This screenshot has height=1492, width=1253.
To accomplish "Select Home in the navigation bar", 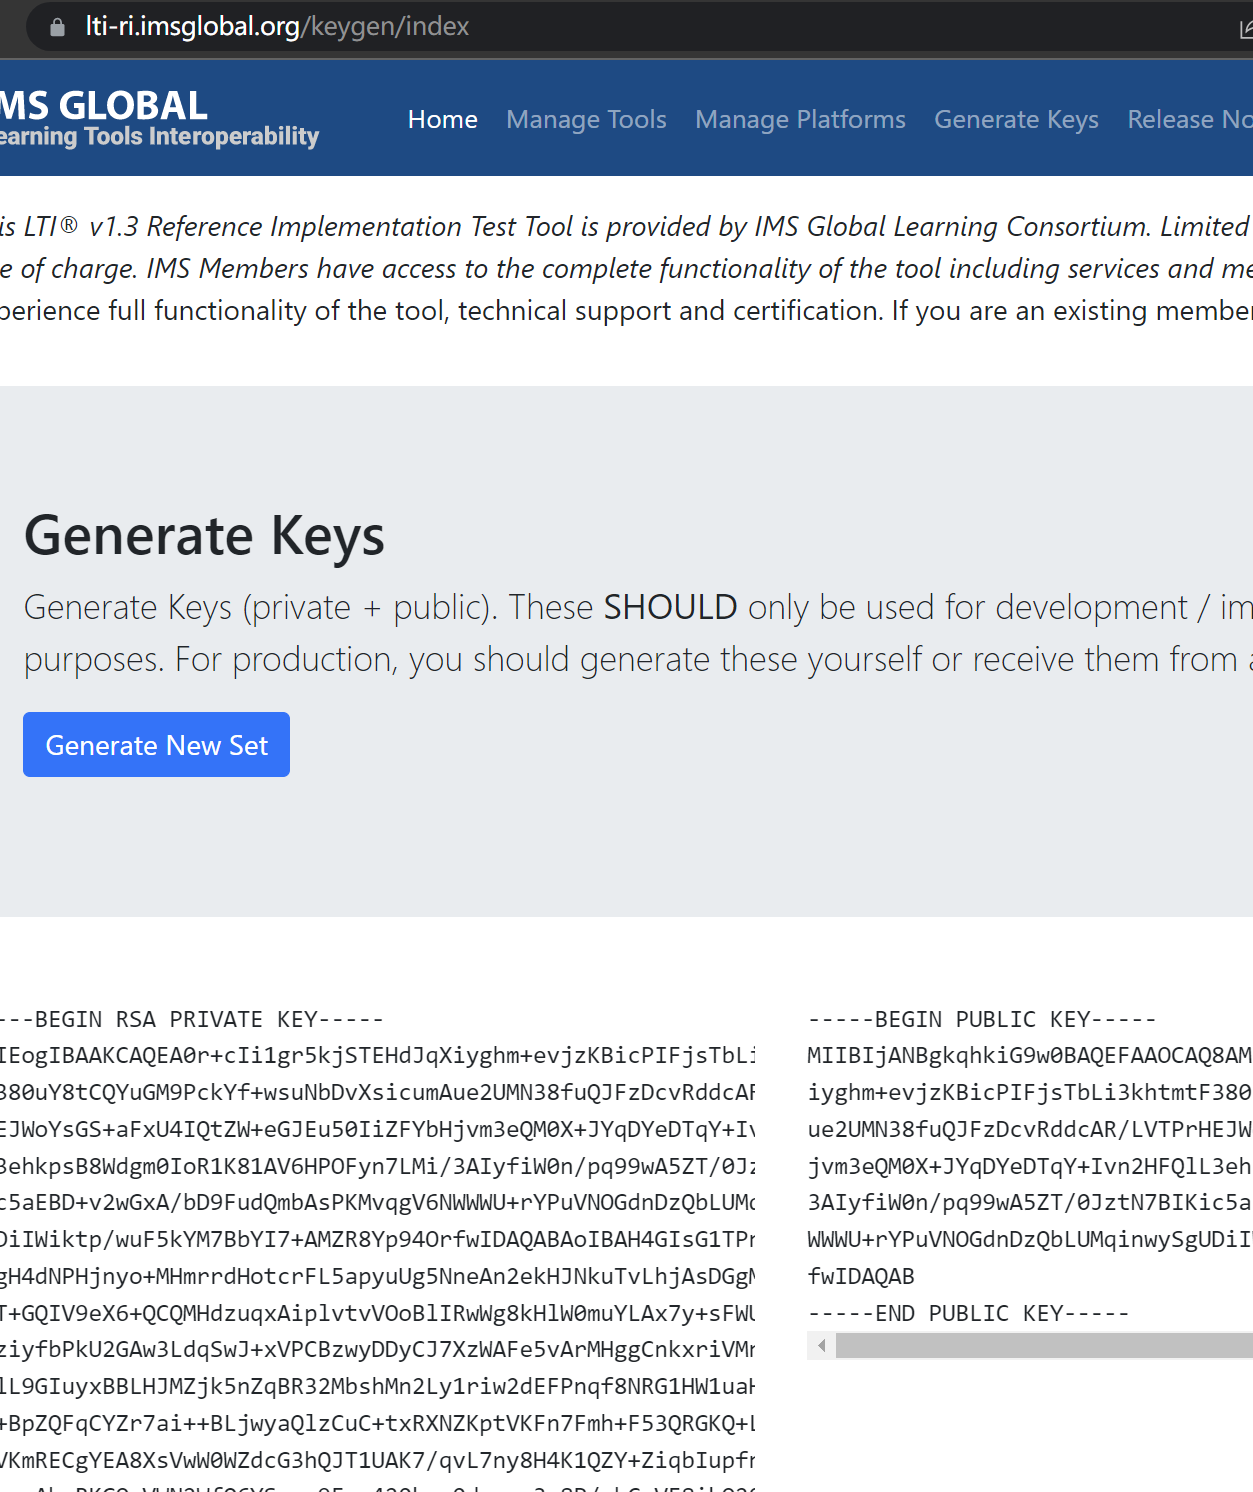I will click(x=442, y=119).
